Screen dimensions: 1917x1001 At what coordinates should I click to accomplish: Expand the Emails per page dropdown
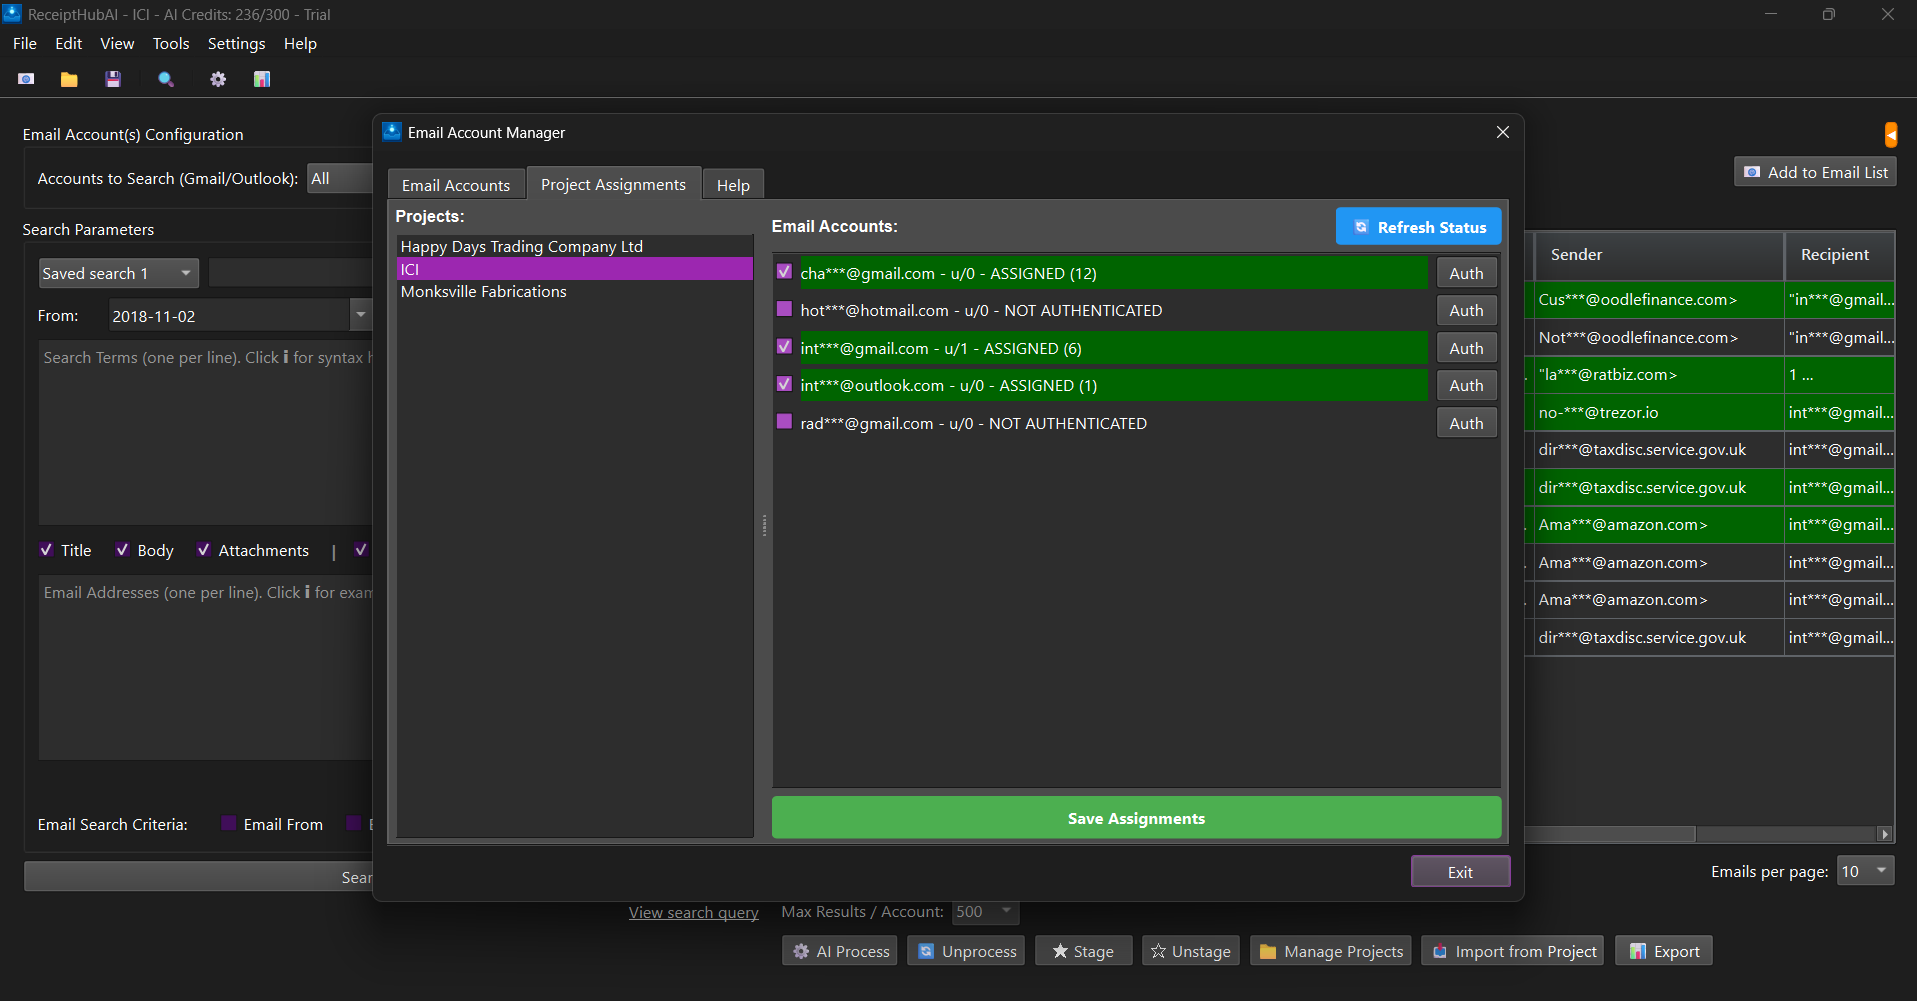pos(1866,871)
